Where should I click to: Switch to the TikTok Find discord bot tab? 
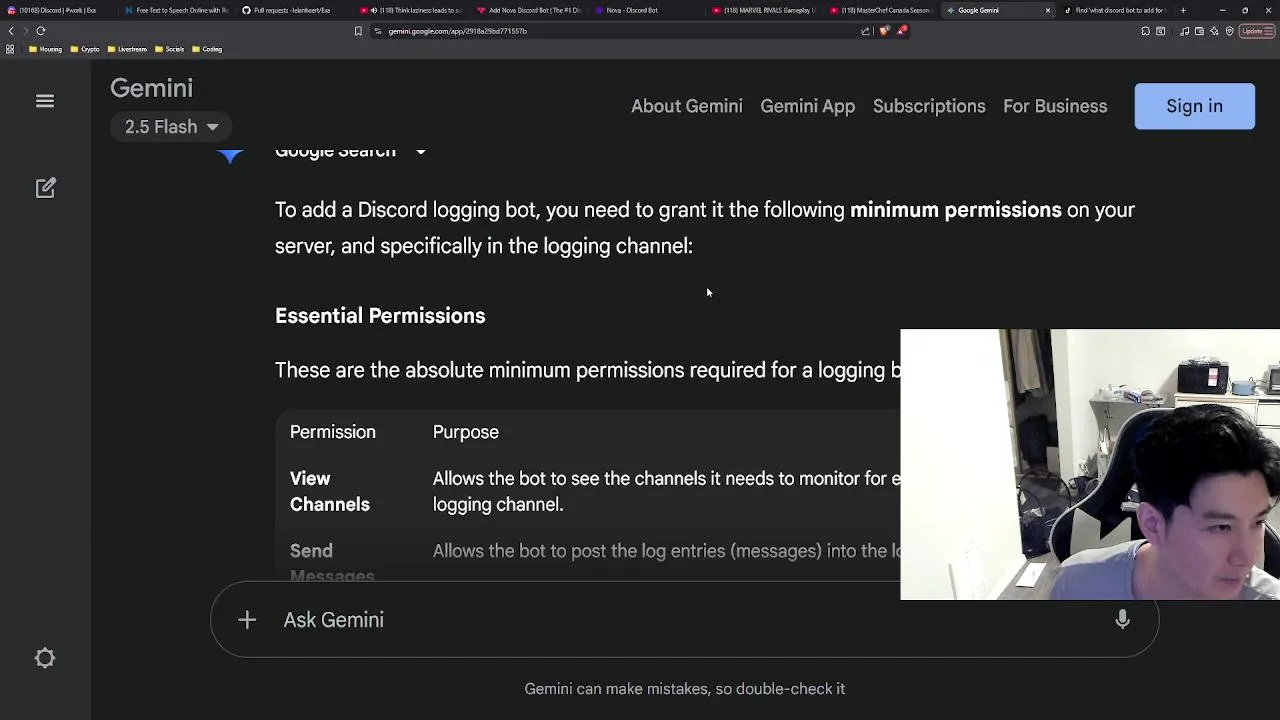(1115, 10)
